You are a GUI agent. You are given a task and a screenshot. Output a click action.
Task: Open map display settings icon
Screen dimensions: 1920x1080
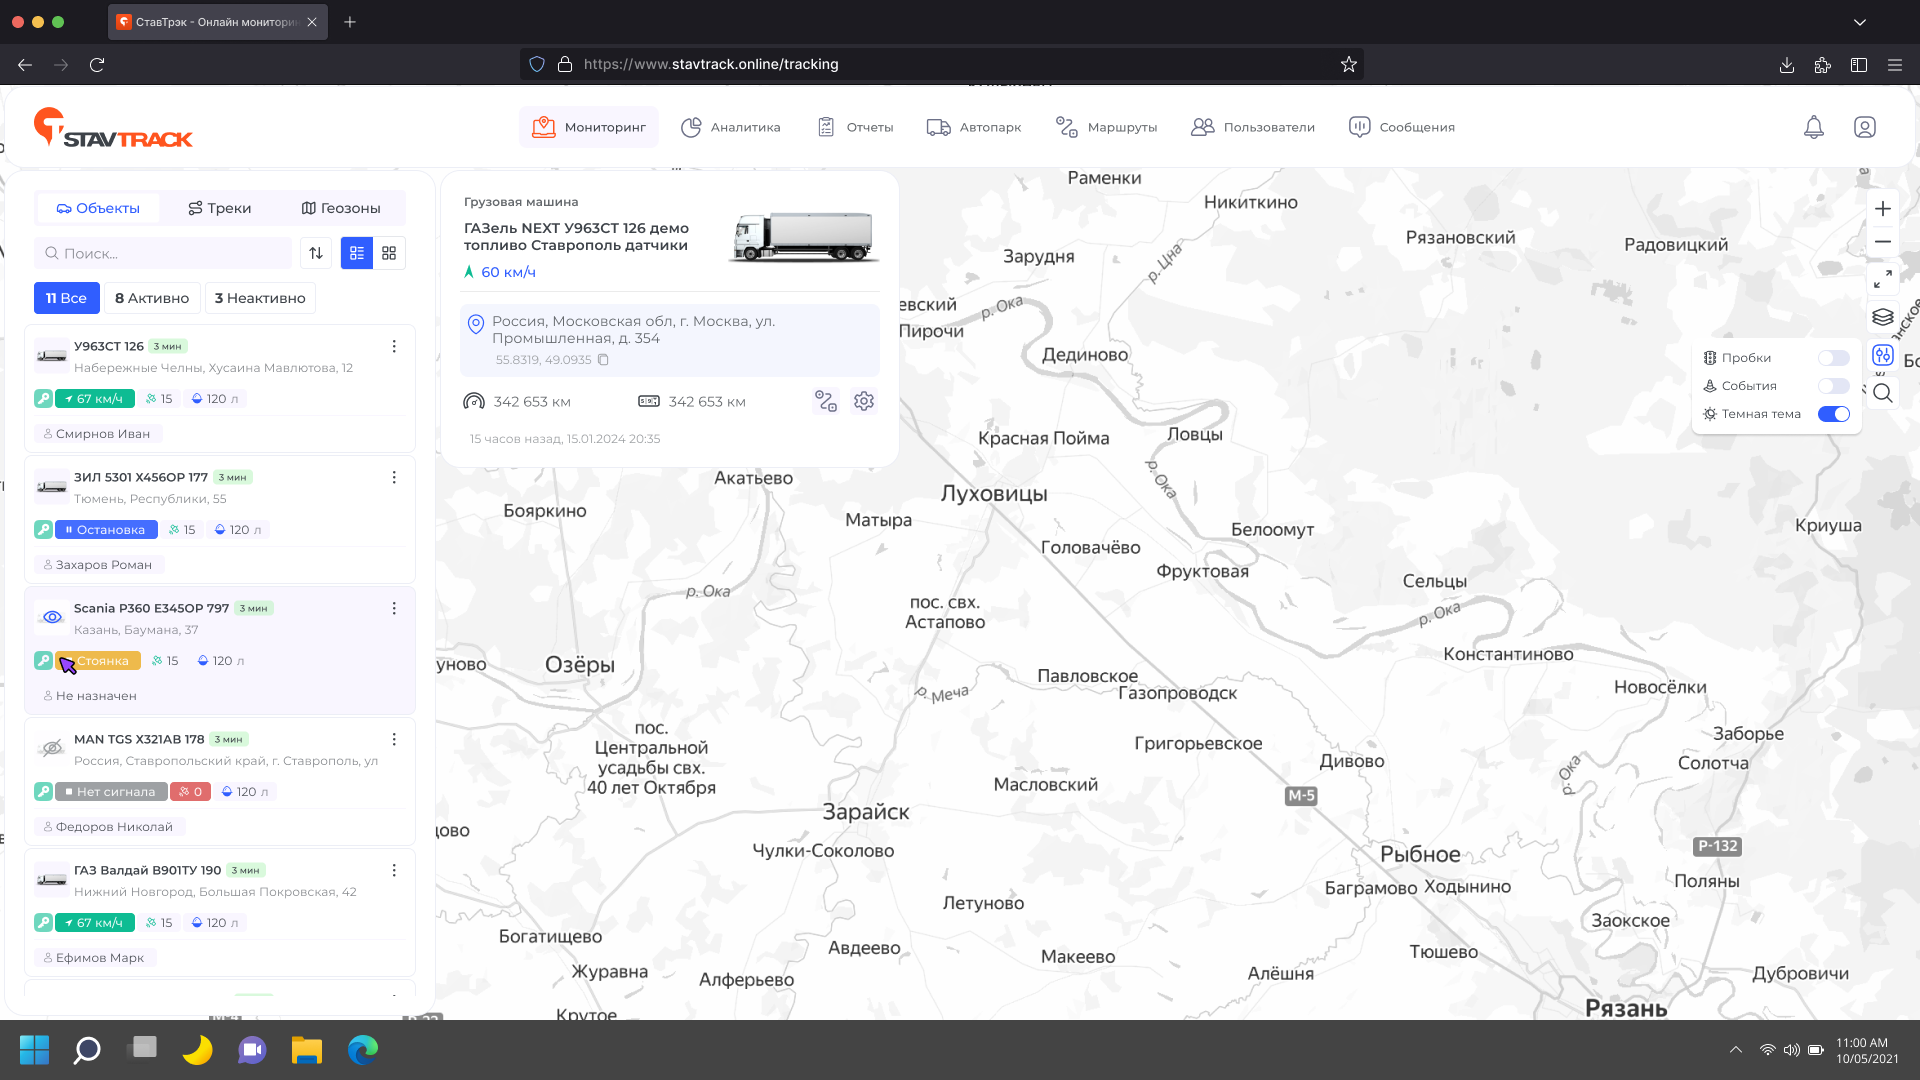coord(1883,355)
